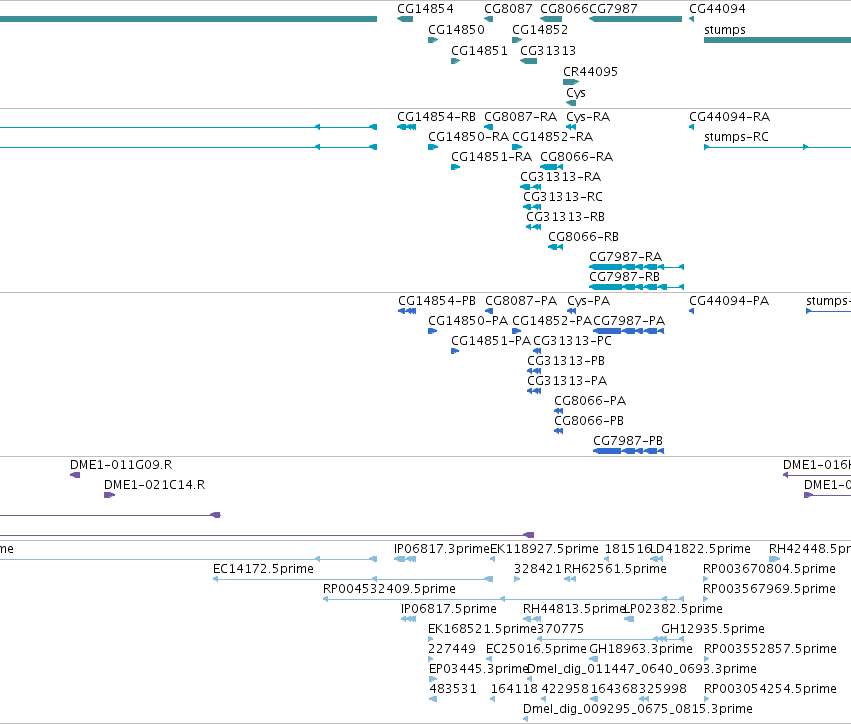Click the stumps gene bar
The width and height of the screenshot is (851, 724).
tap(777, 40)
